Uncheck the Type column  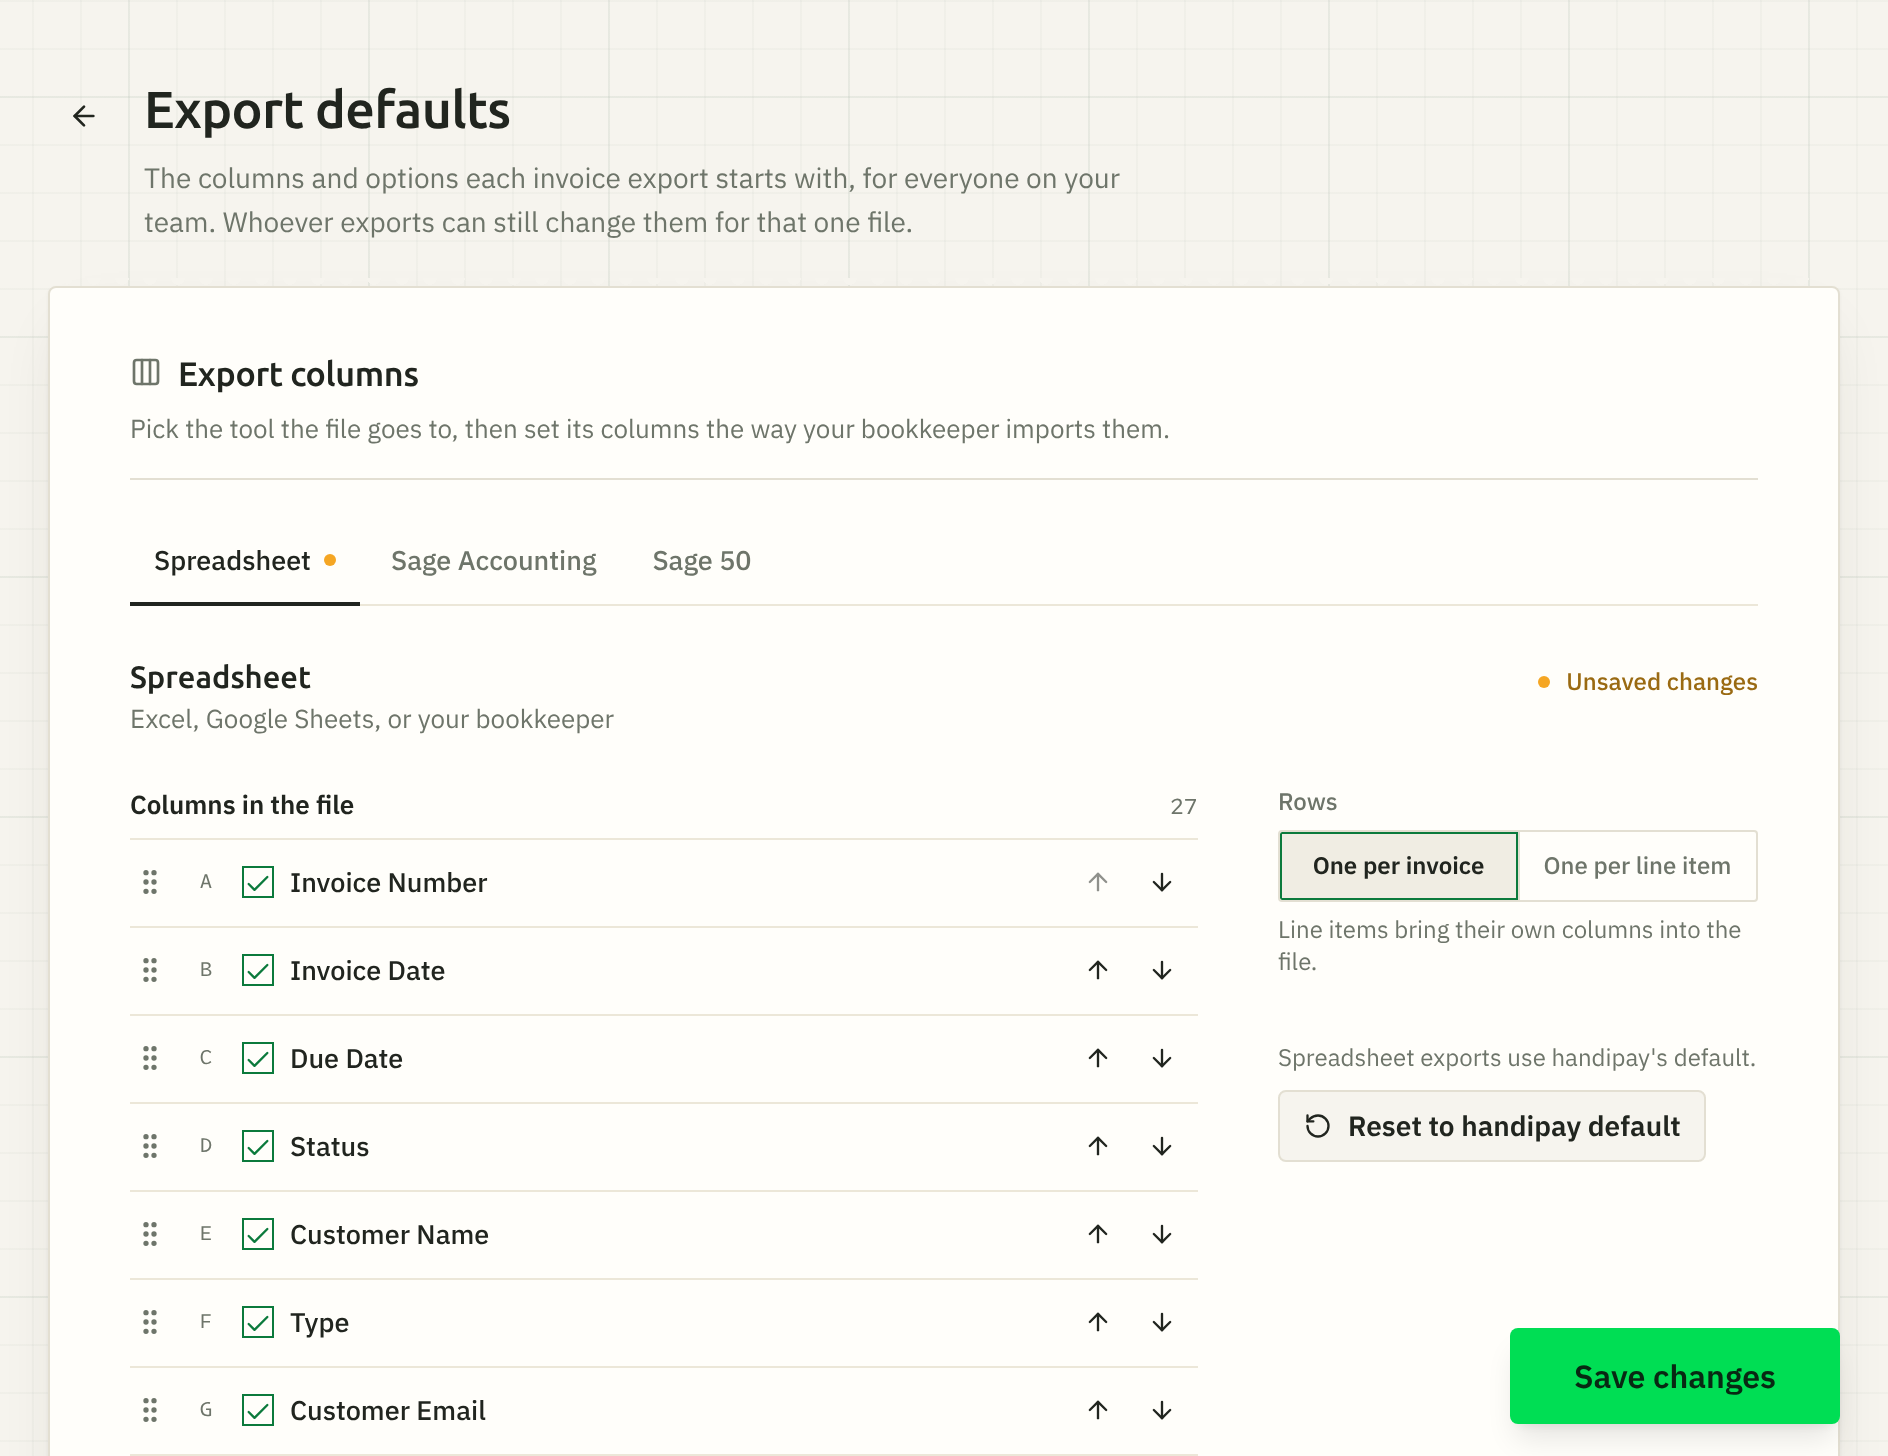tap(258, 1322)
